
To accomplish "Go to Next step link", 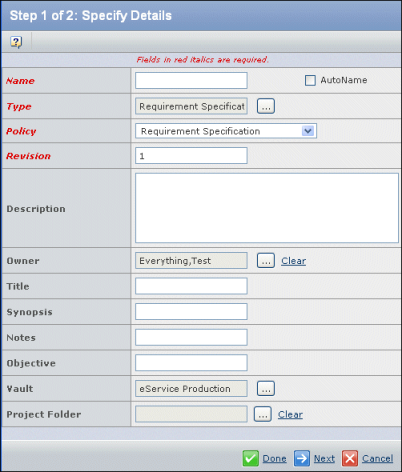I will pos(324,459).
